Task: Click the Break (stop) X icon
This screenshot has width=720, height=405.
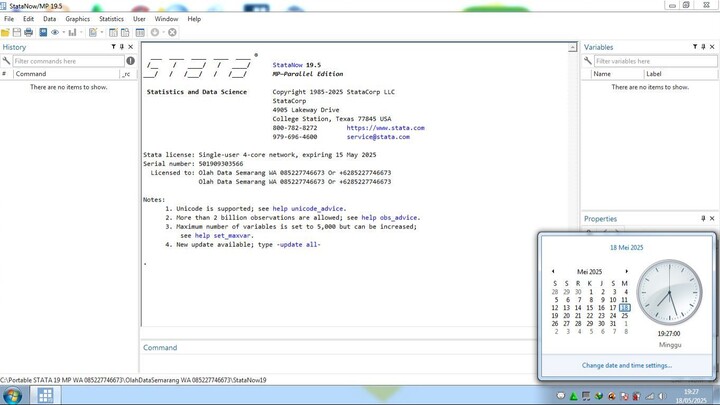Action: click(172, 32)
